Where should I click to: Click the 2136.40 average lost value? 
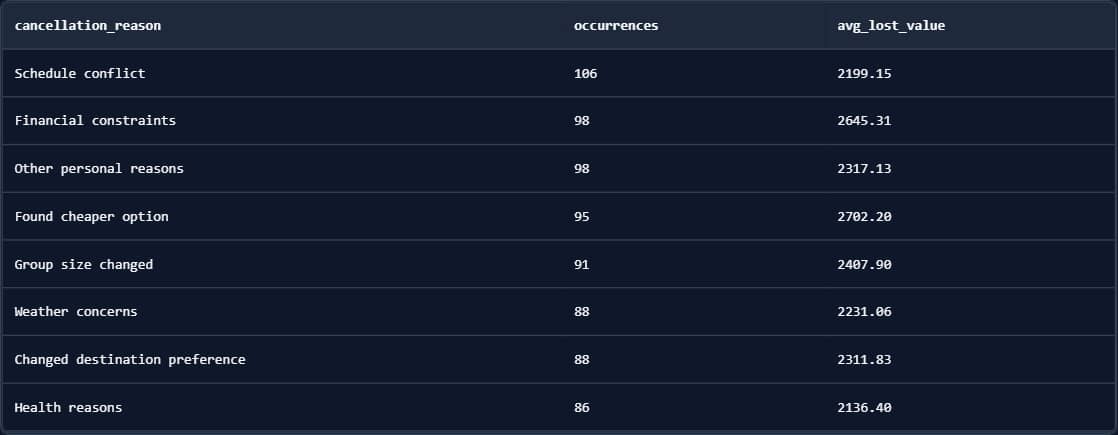pyautogui.click(x=864, y=407)
